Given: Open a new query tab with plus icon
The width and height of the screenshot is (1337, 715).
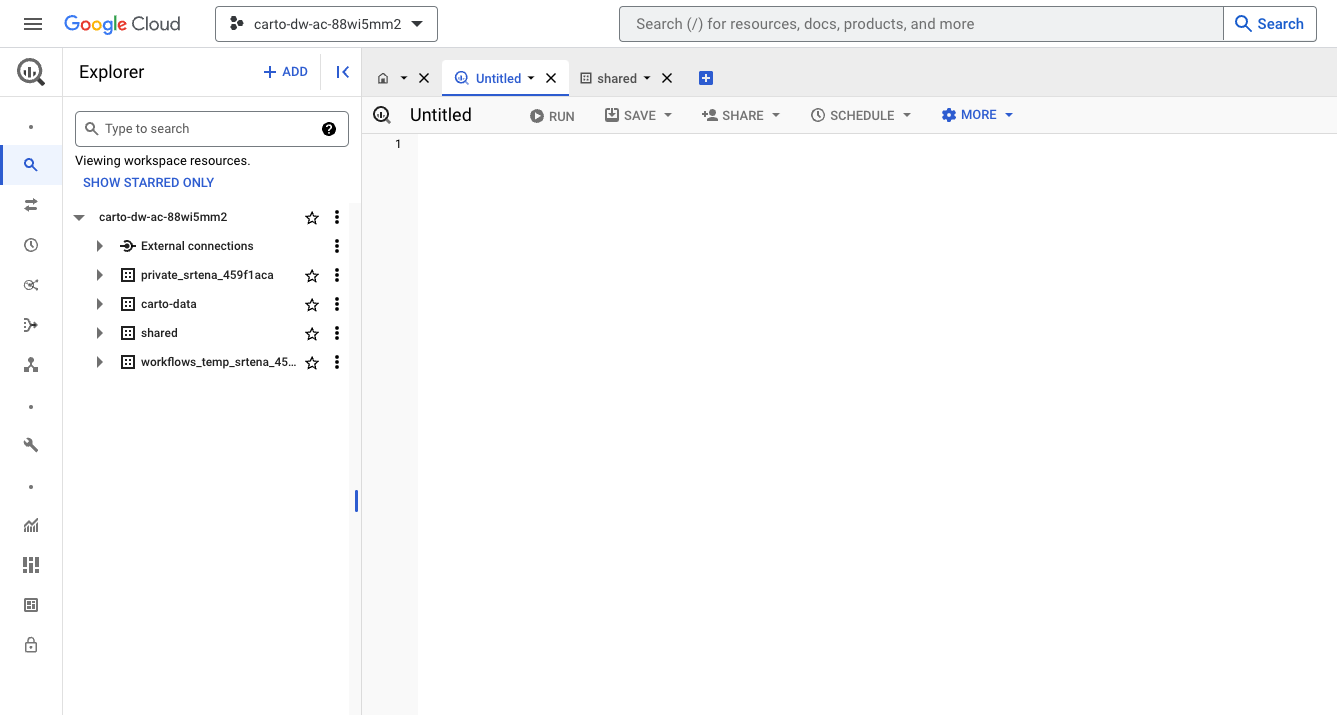Looking at the screenshot, I should point(706,78).
